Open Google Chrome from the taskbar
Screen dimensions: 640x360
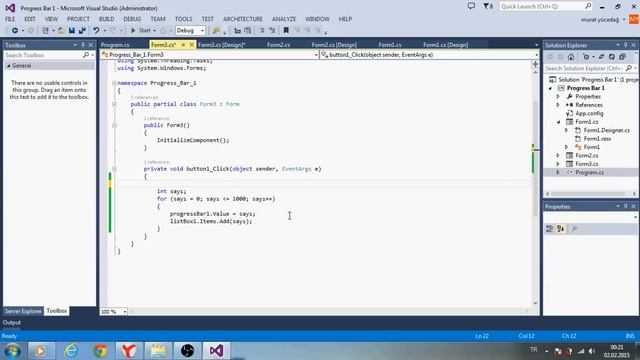(100, 351)
